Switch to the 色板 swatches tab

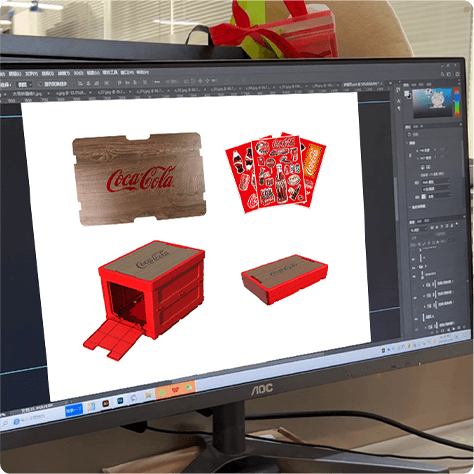[x=413, y=85]
